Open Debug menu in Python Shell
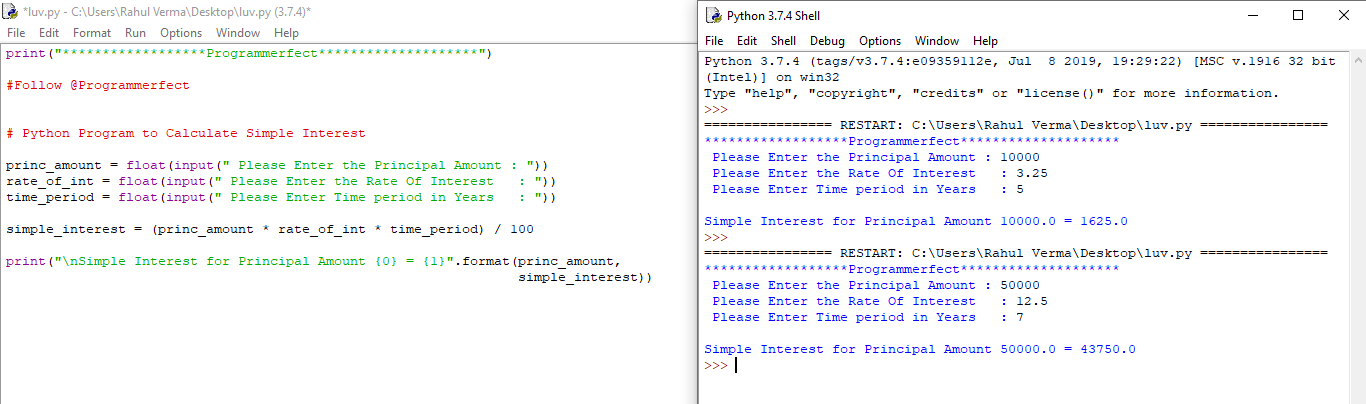The image size is (1366, 404). pyautogui.click(x=827, y=41)
